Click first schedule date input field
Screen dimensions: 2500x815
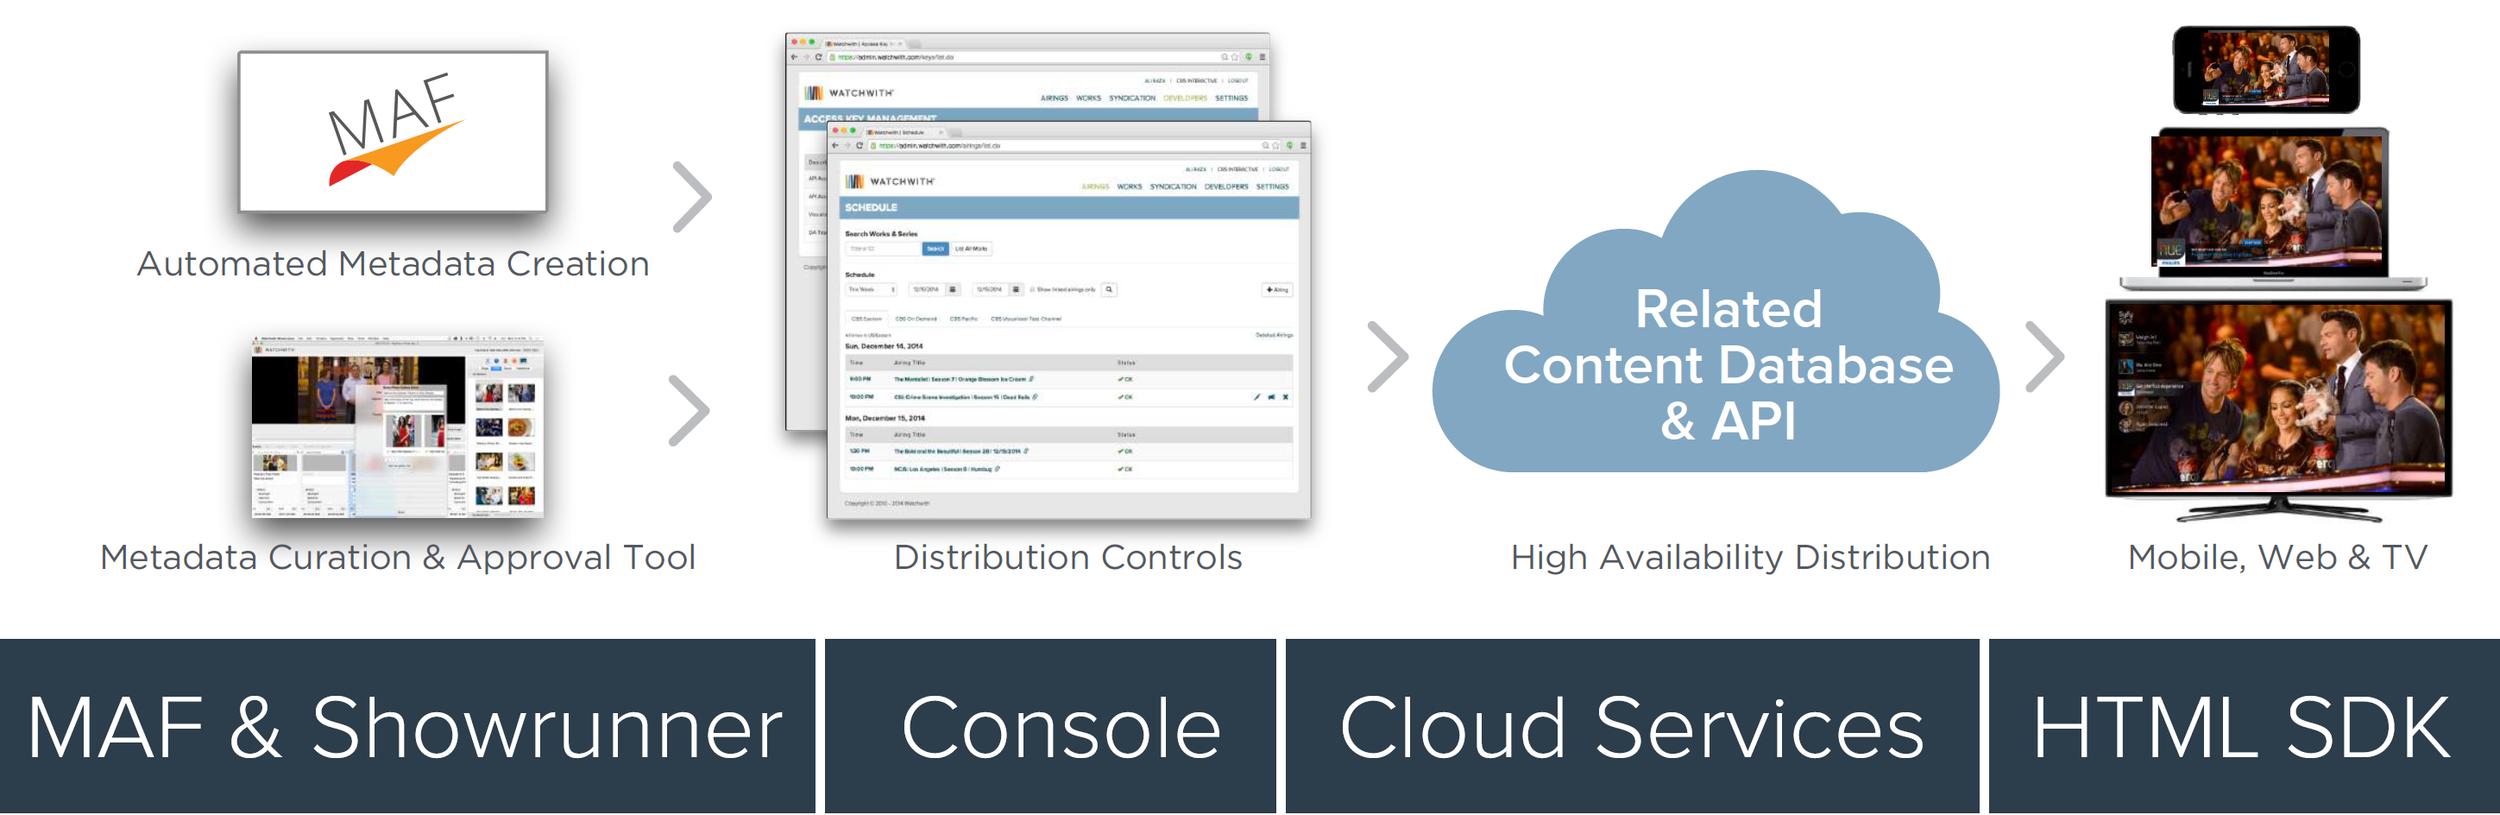pos(927,289)
